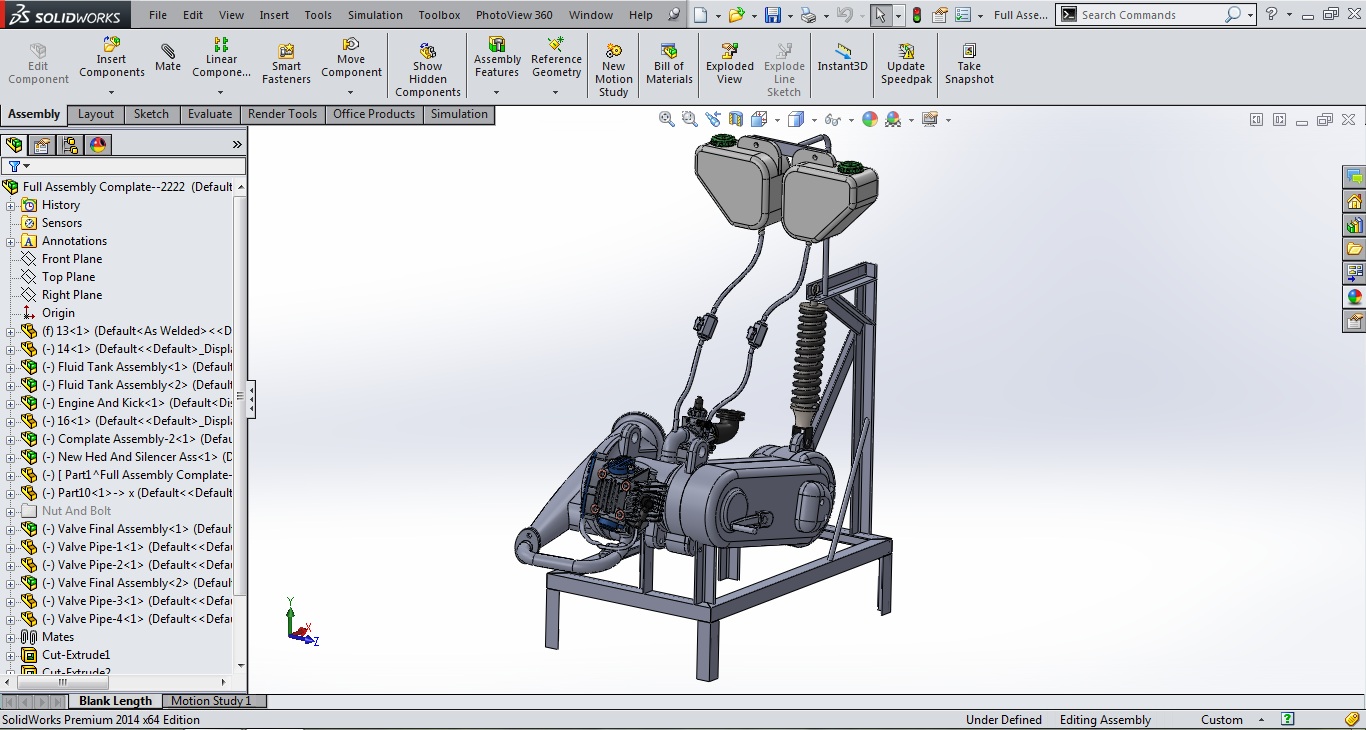Open the Design Library task pane tab
This screenshot has height=730, width=1366.
(x=1354, y=225)
